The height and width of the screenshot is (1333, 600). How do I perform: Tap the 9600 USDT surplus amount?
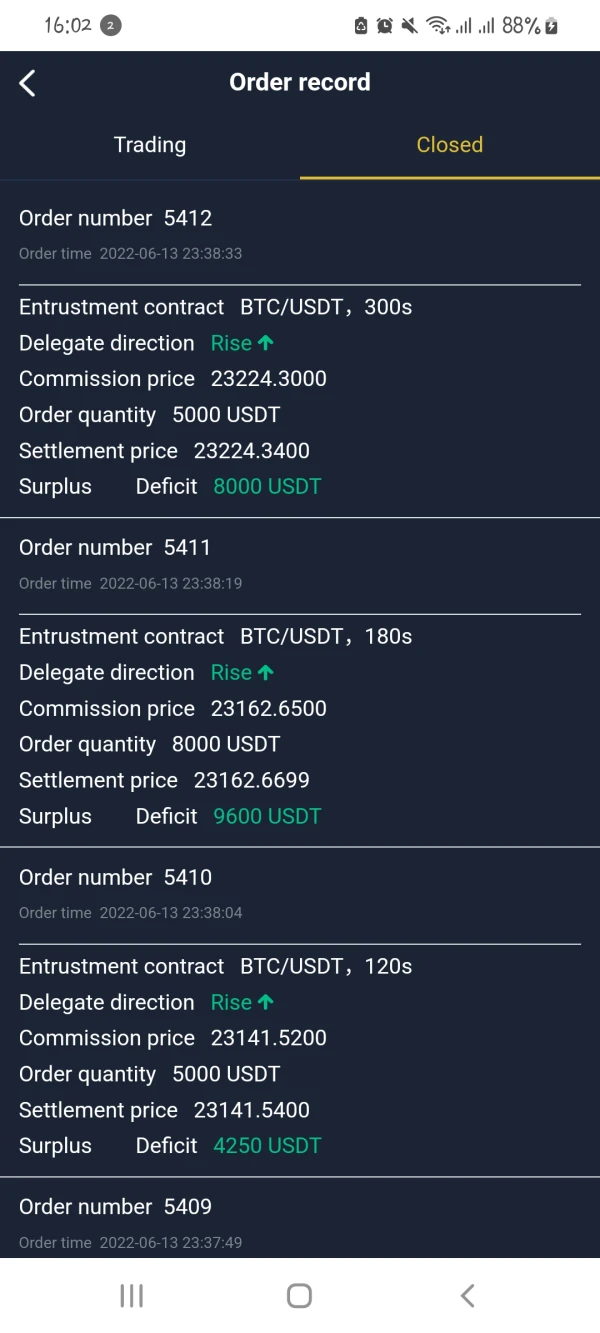(x=267, y=817)
